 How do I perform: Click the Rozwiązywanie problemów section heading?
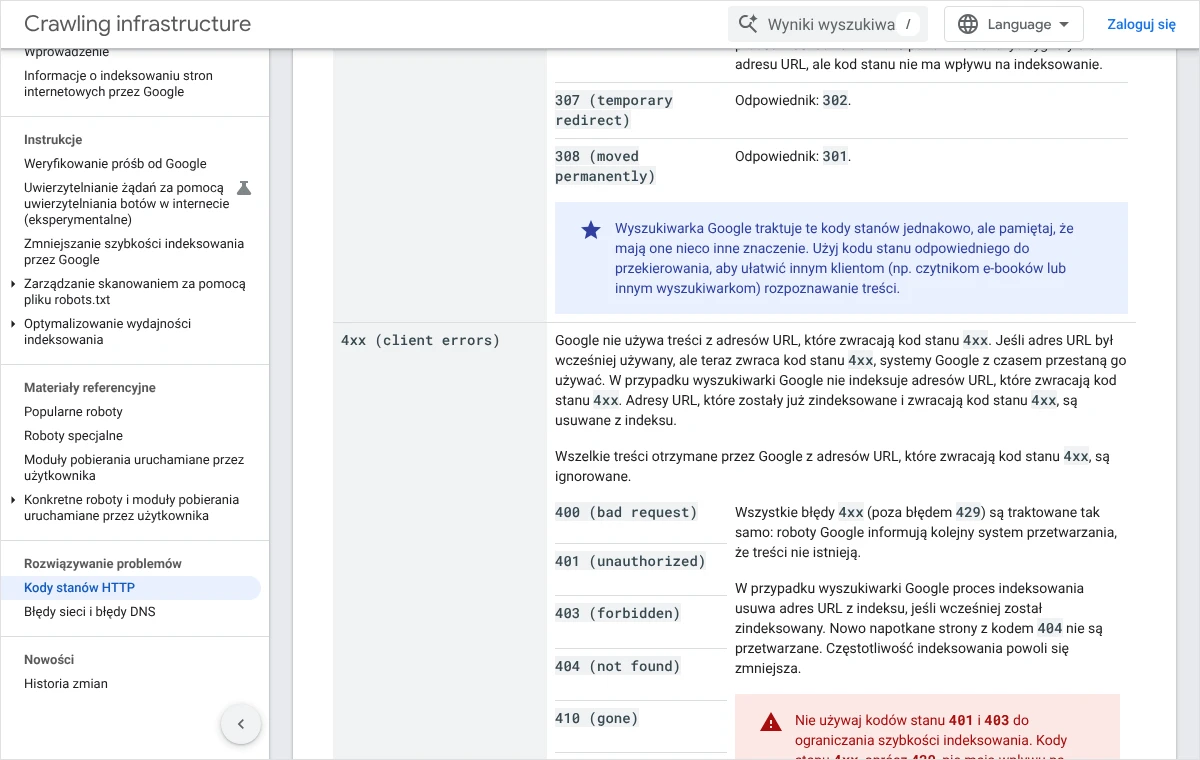click(x=103, y=564)
